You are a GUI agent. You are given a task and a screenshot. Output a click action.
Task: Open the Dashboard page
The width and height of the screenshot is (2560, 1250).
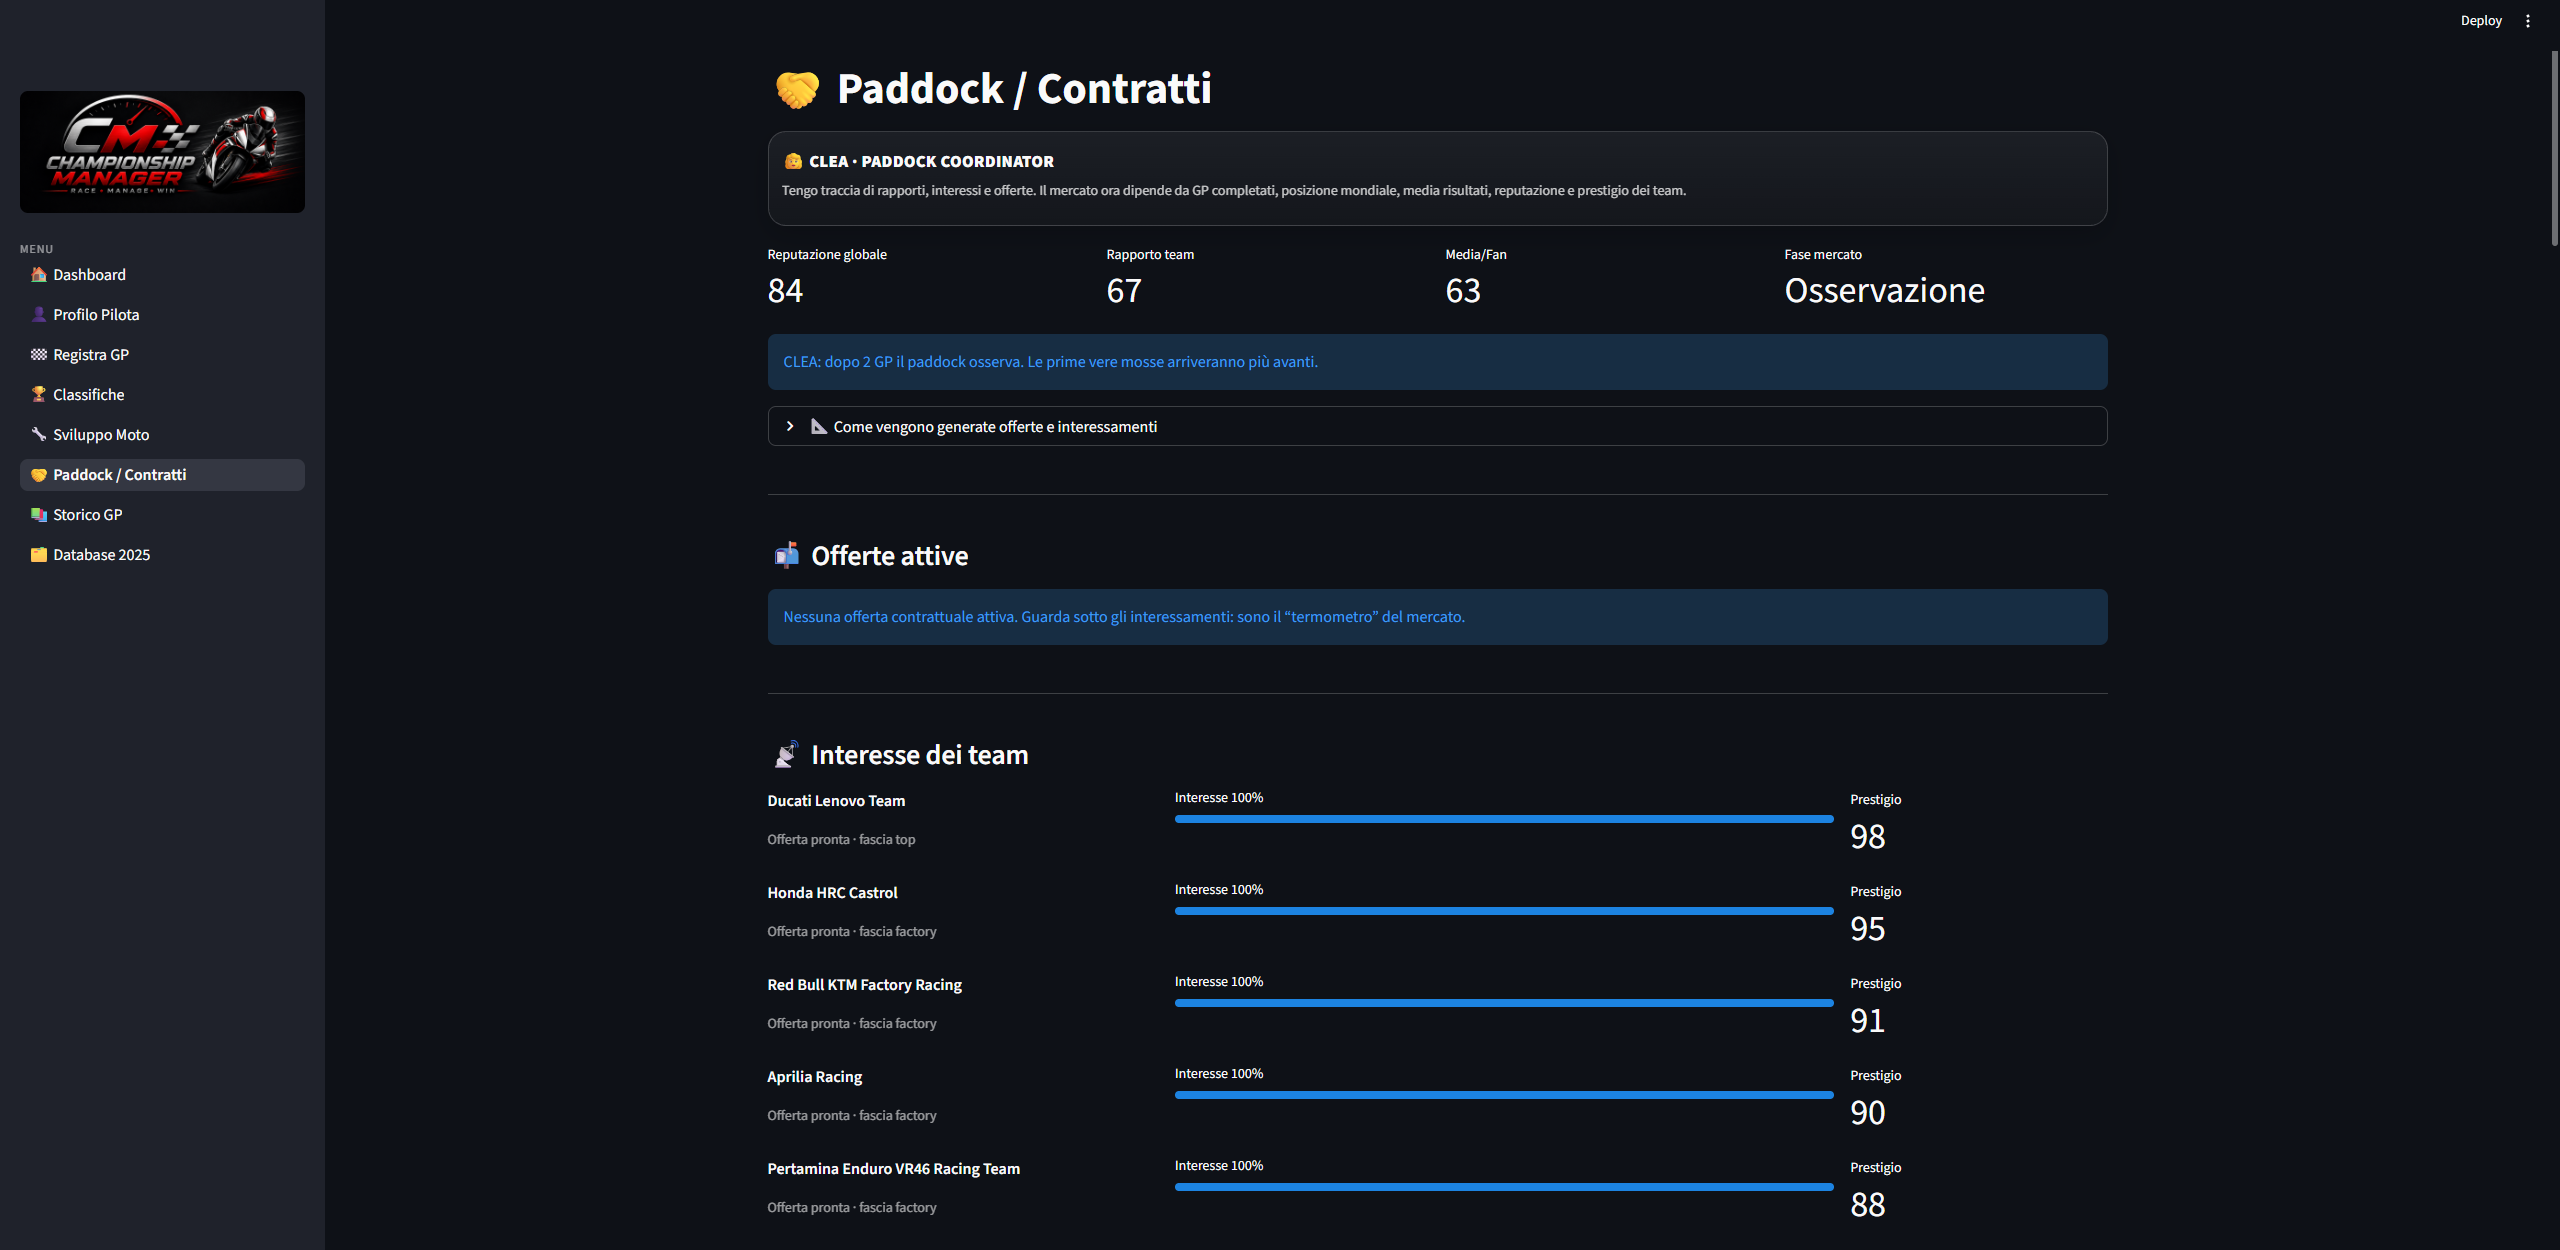[162, 274]
